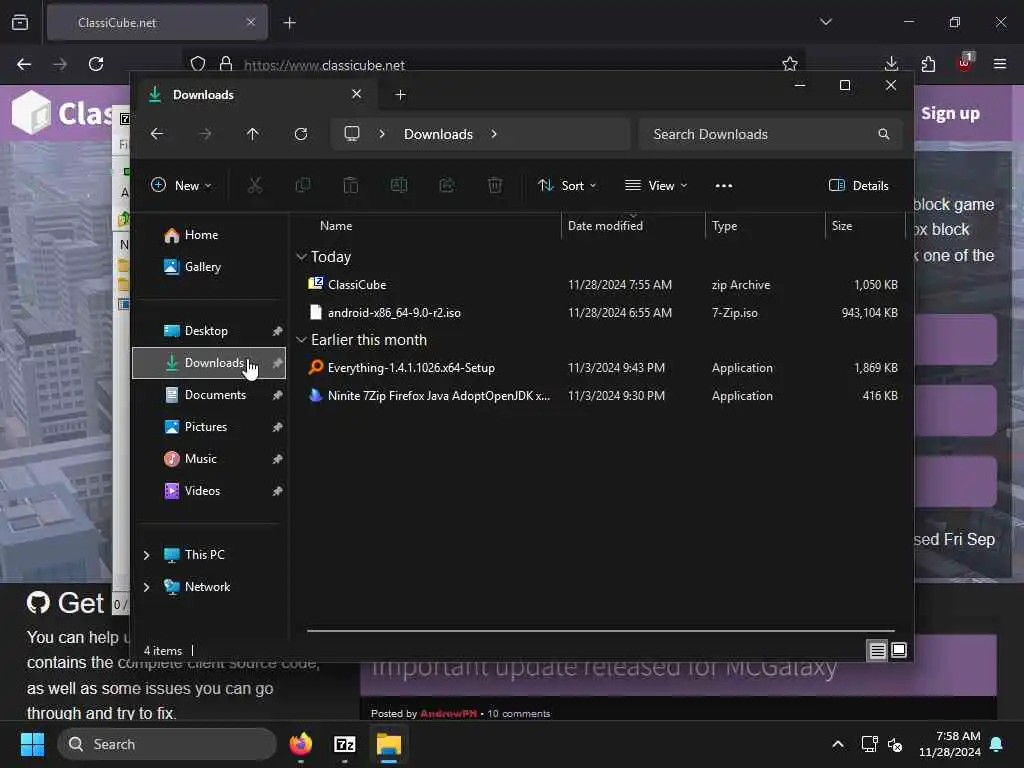Add a new File Explorer tab
1024x768 pixels.
[400, 95]
